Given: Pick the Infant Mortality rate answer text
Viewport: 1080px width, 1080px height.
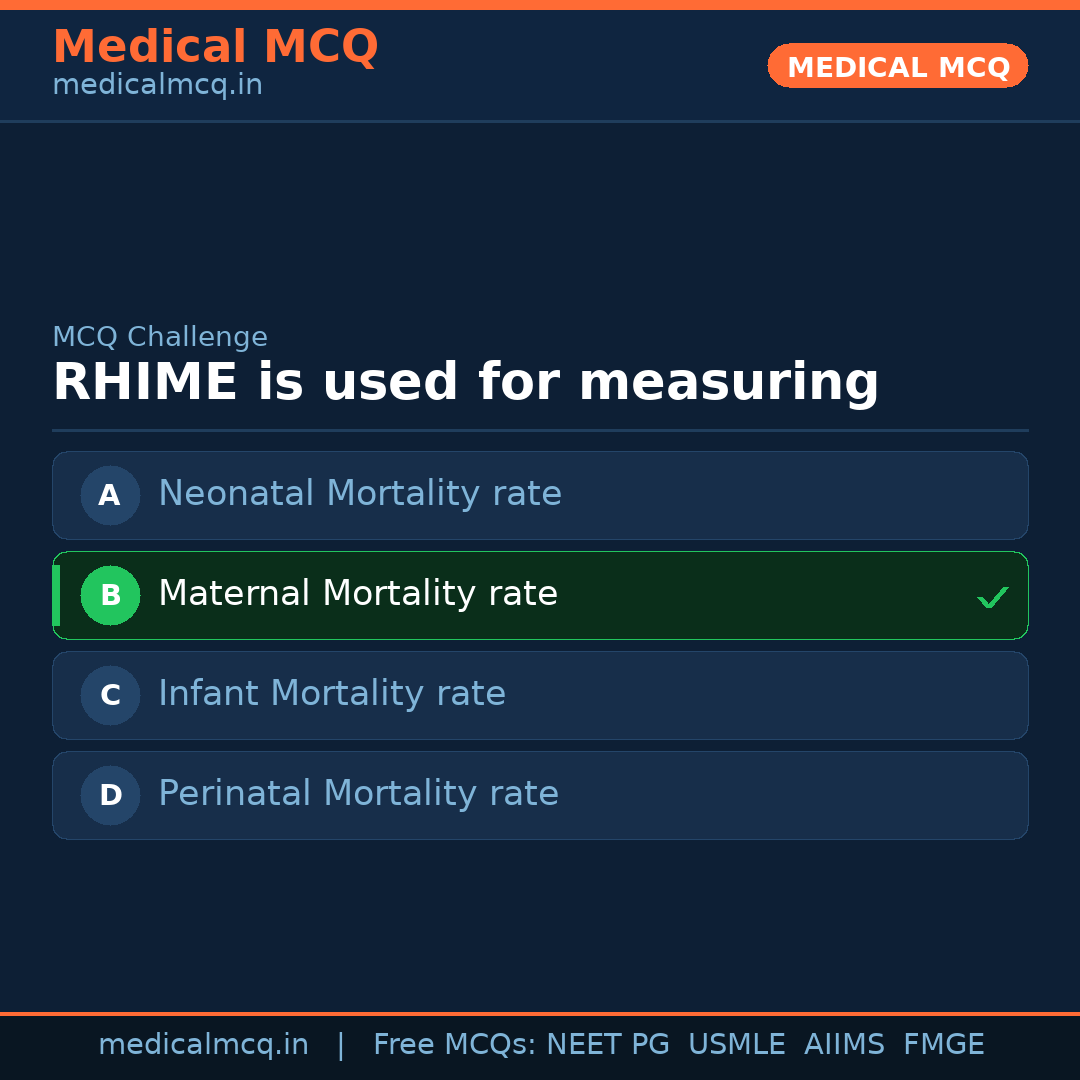Looking at the screenshot, I should click(x=332, y=694).
